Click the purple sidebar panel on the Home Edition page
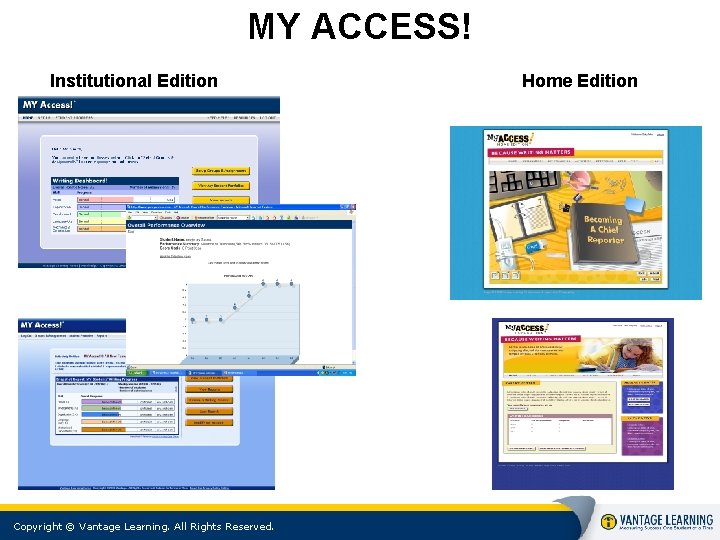This screenshot has height=540, width=720. click(x=642, y=435)
